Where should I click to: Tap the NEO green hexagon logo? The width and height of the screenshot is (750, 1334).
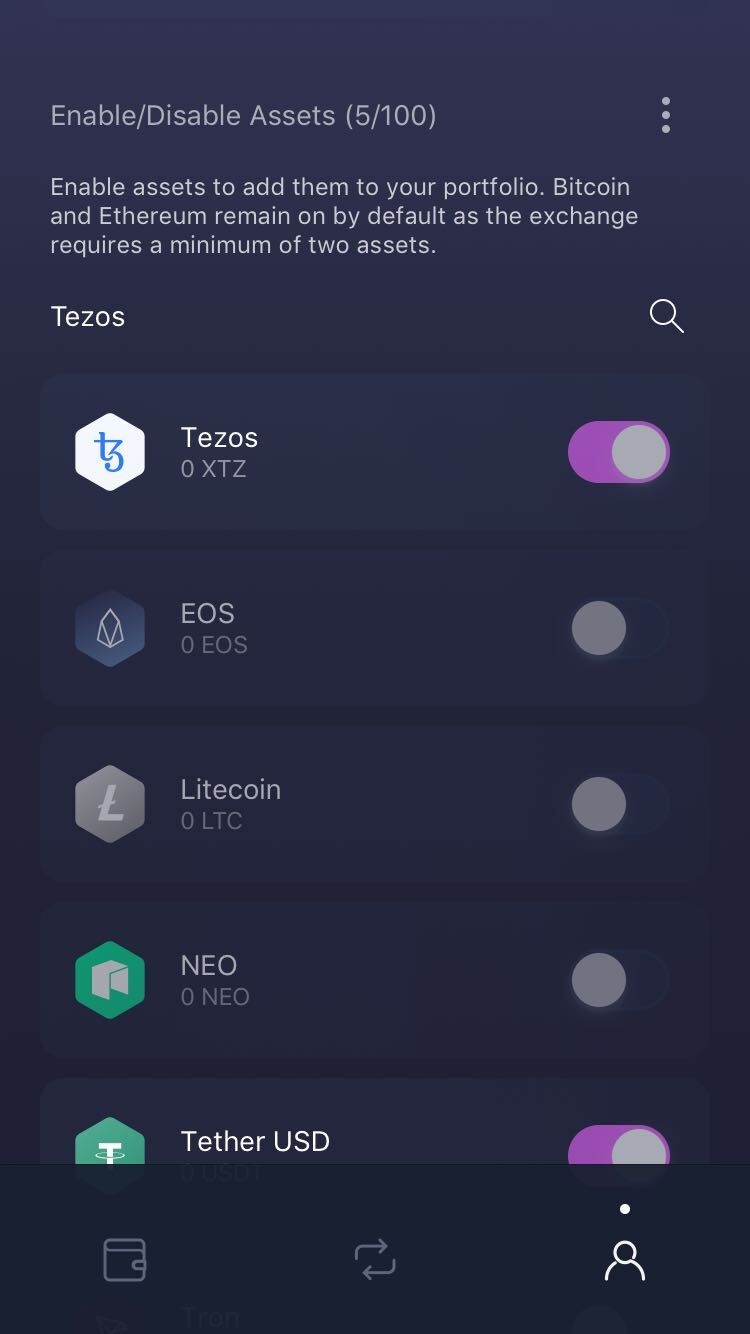[110, 980]
